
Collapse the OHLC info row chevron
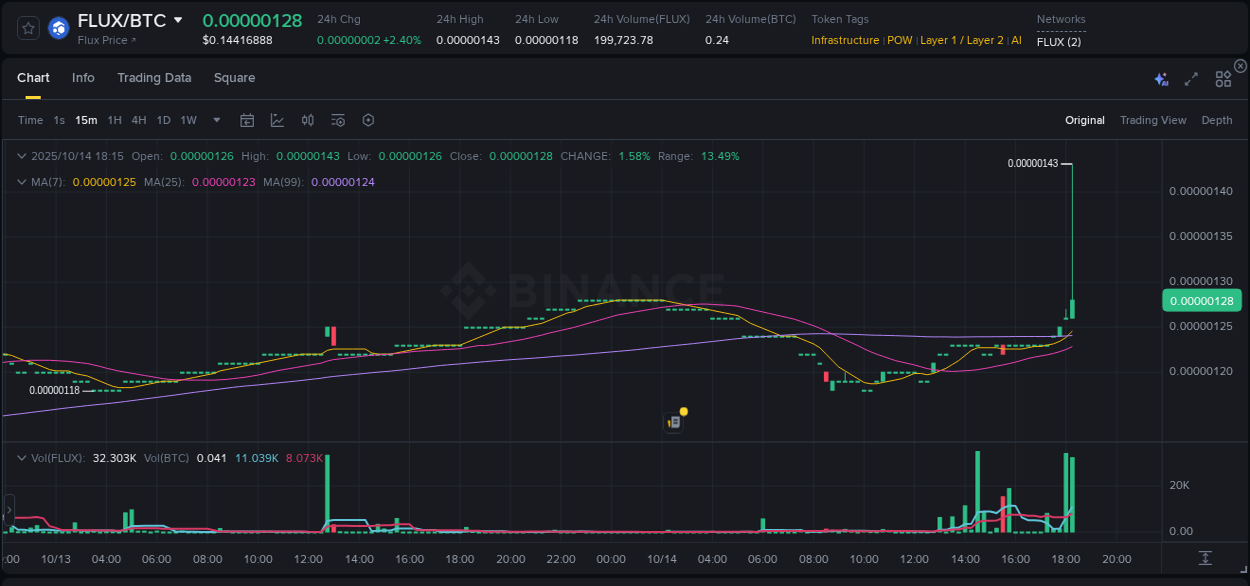[22, 156]
